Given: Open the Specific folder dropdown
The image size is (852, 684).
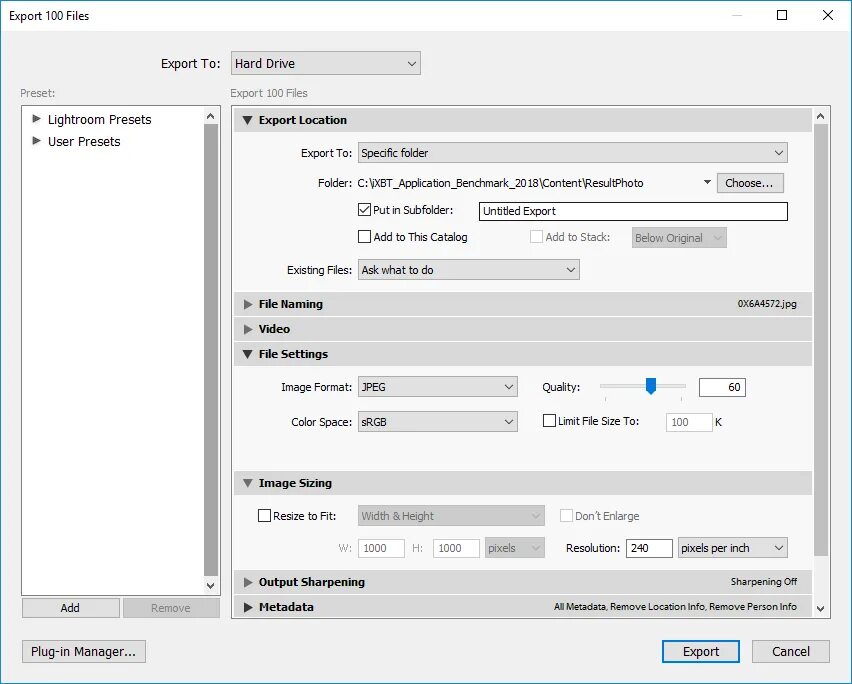Looking at the screenshot, I should tap(572, 153).
